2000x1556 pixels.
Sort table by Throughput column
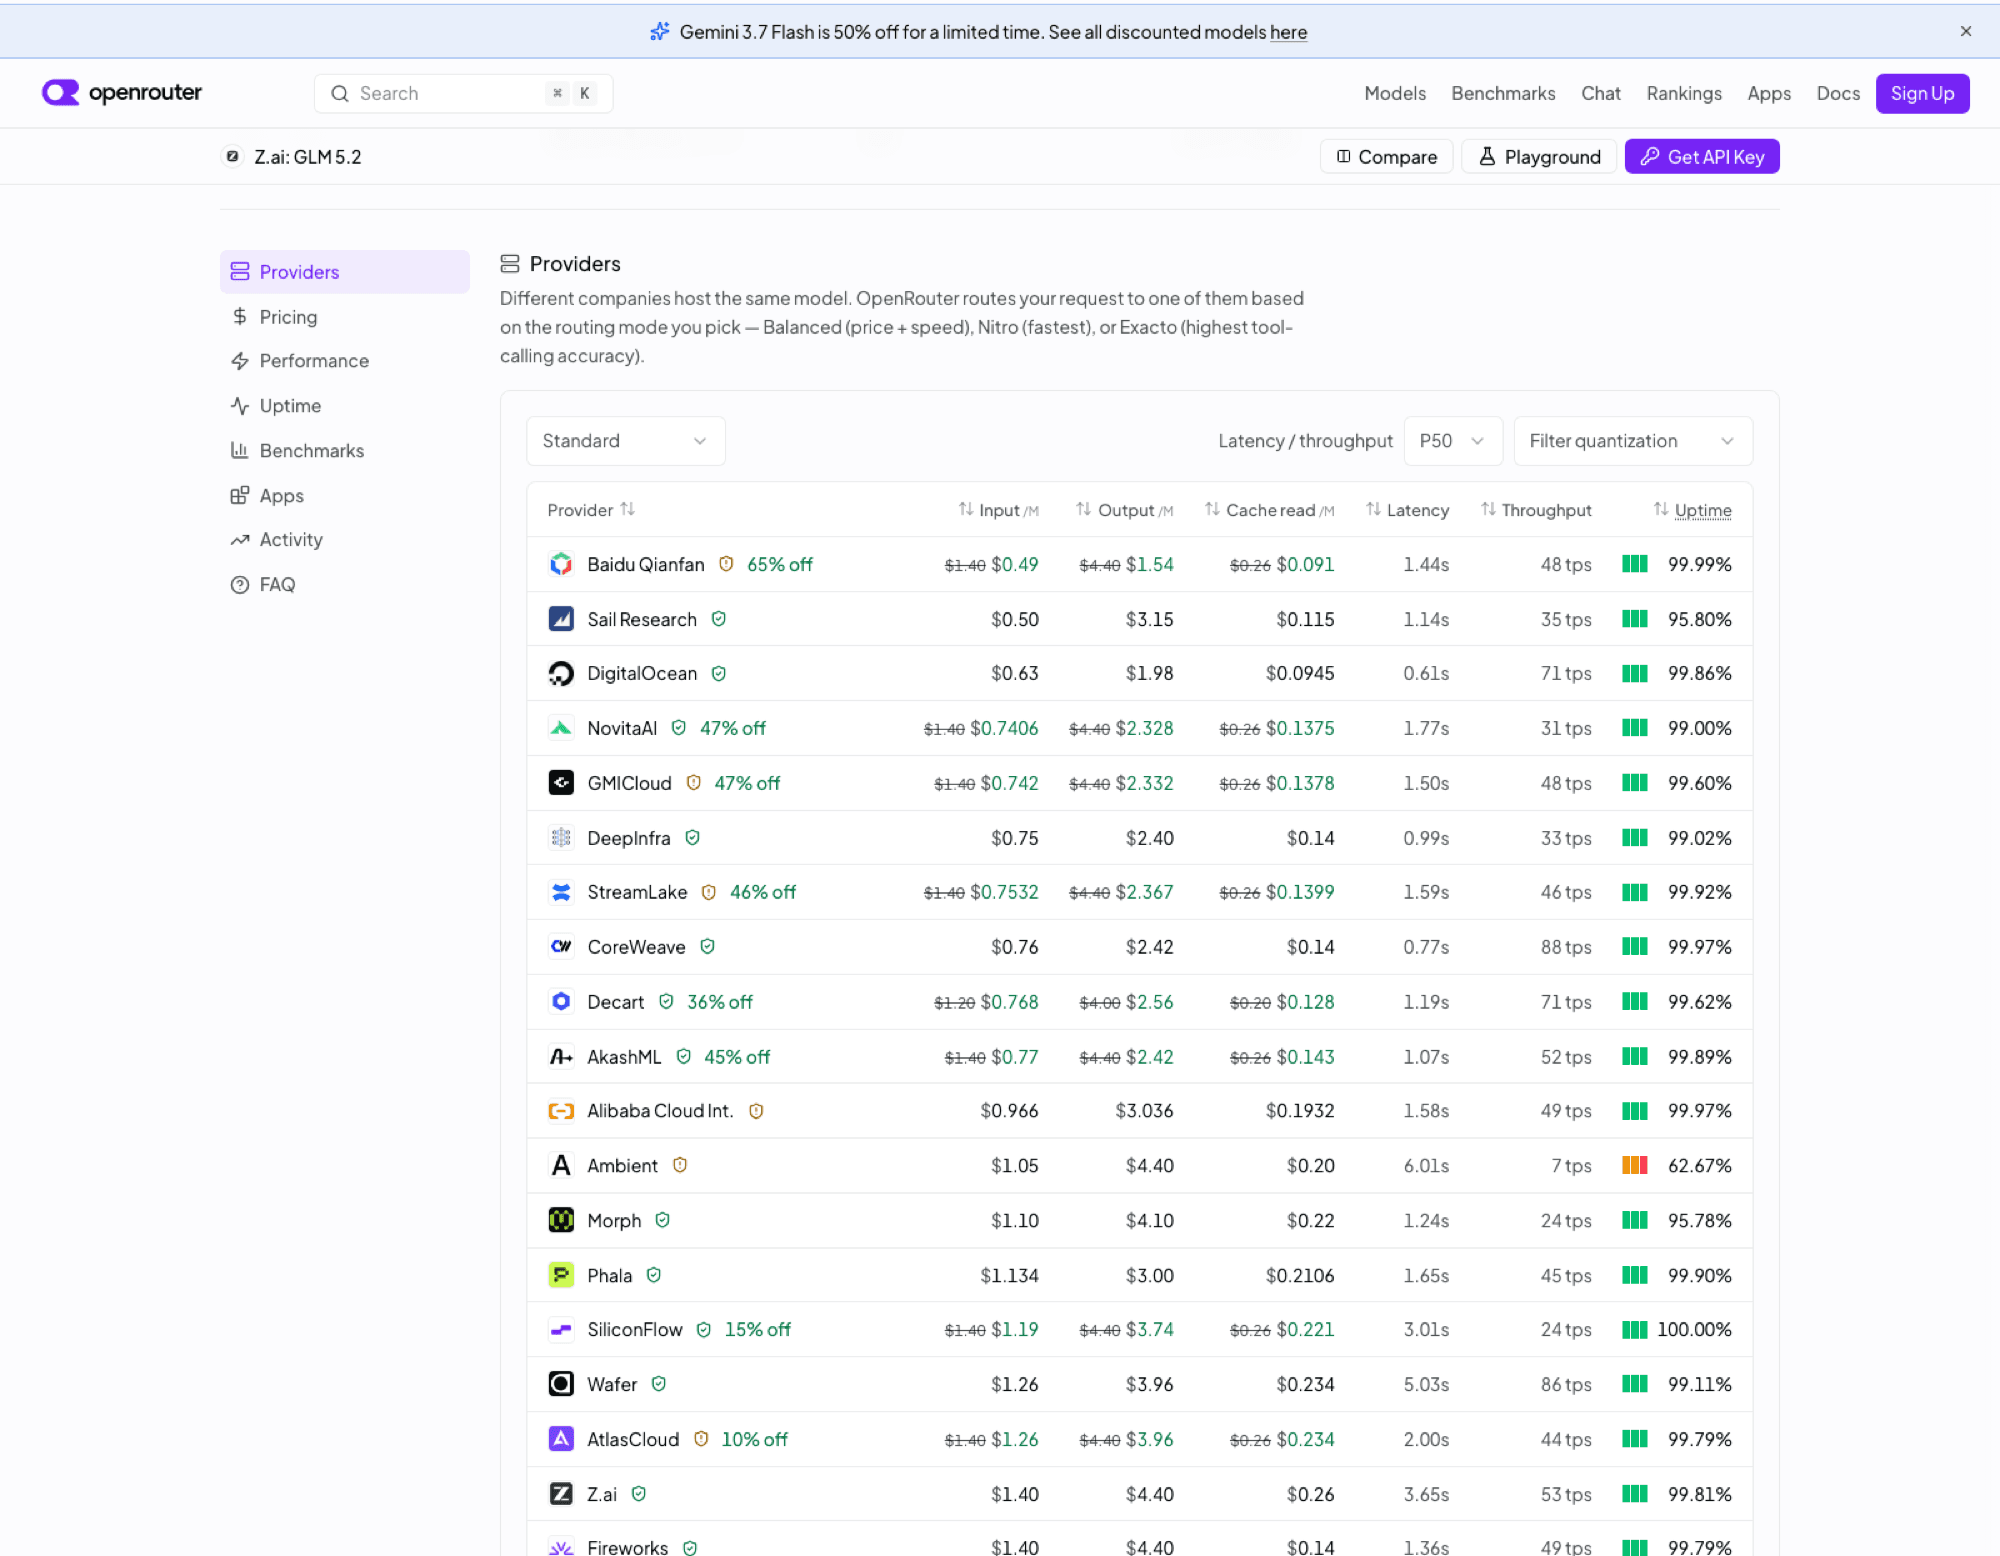click(x=1536, y=510)
